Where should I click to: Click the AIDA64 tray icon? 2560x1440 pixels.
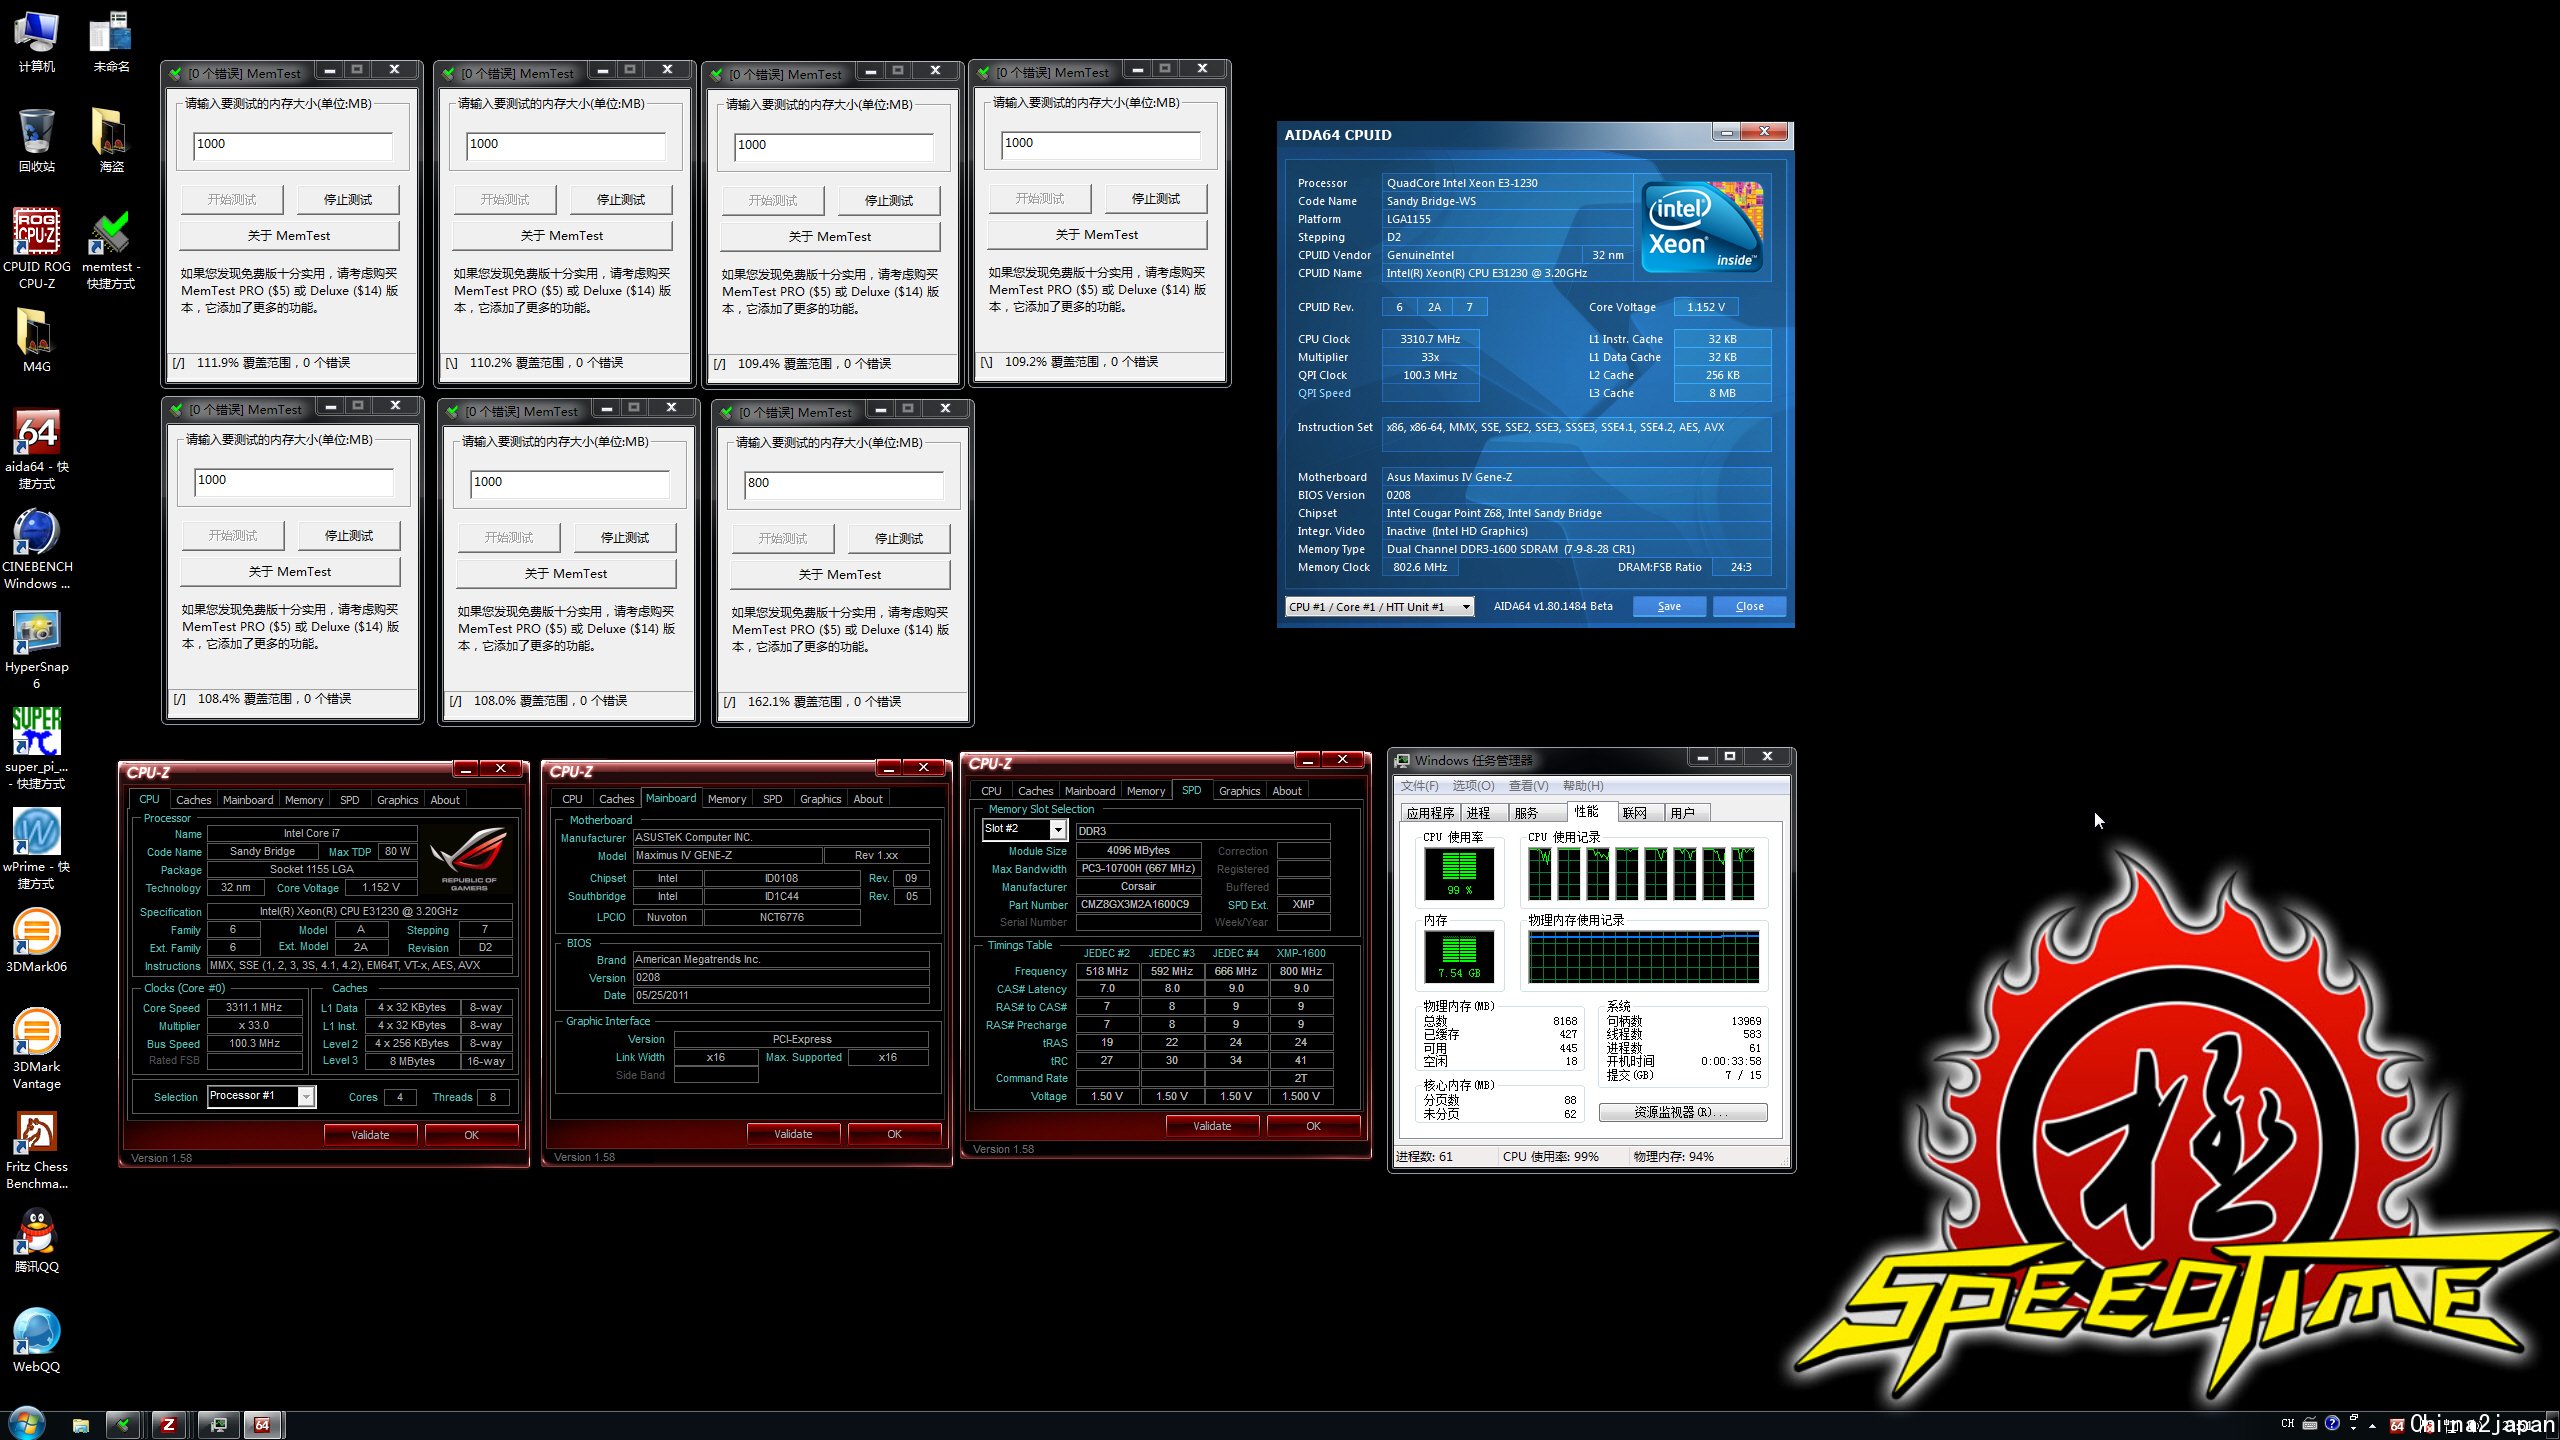[x=2396, y=1425]
